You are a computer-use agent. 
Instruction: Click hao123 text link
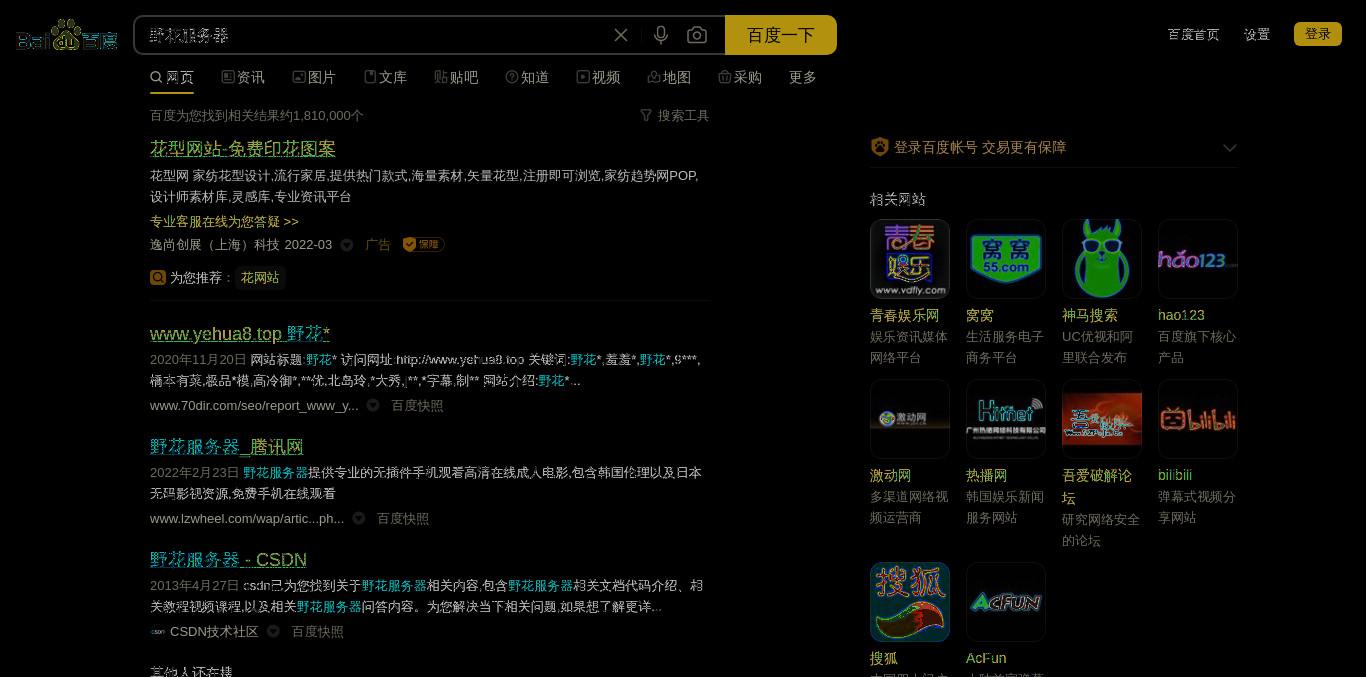(1182, 315)
